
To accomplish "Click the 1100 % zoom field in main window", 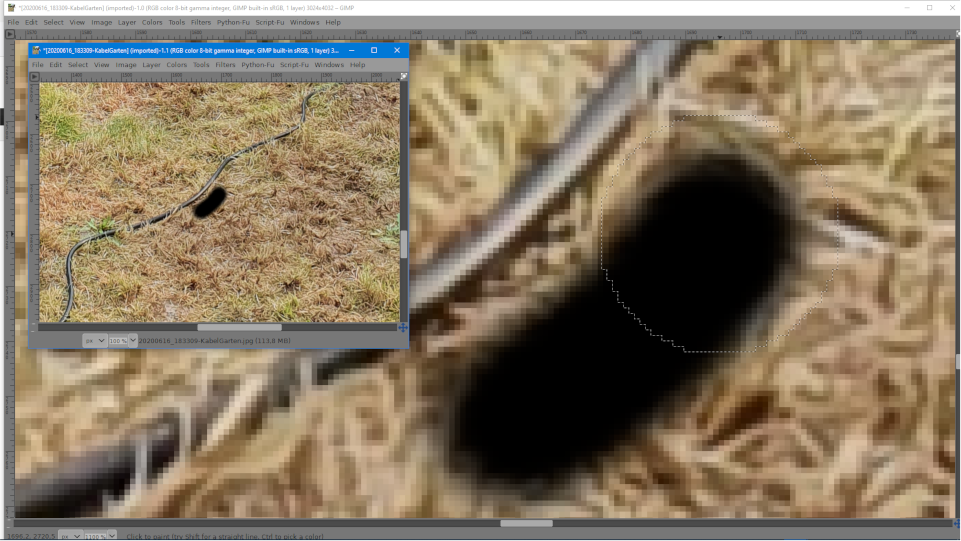I will point(96,536).
